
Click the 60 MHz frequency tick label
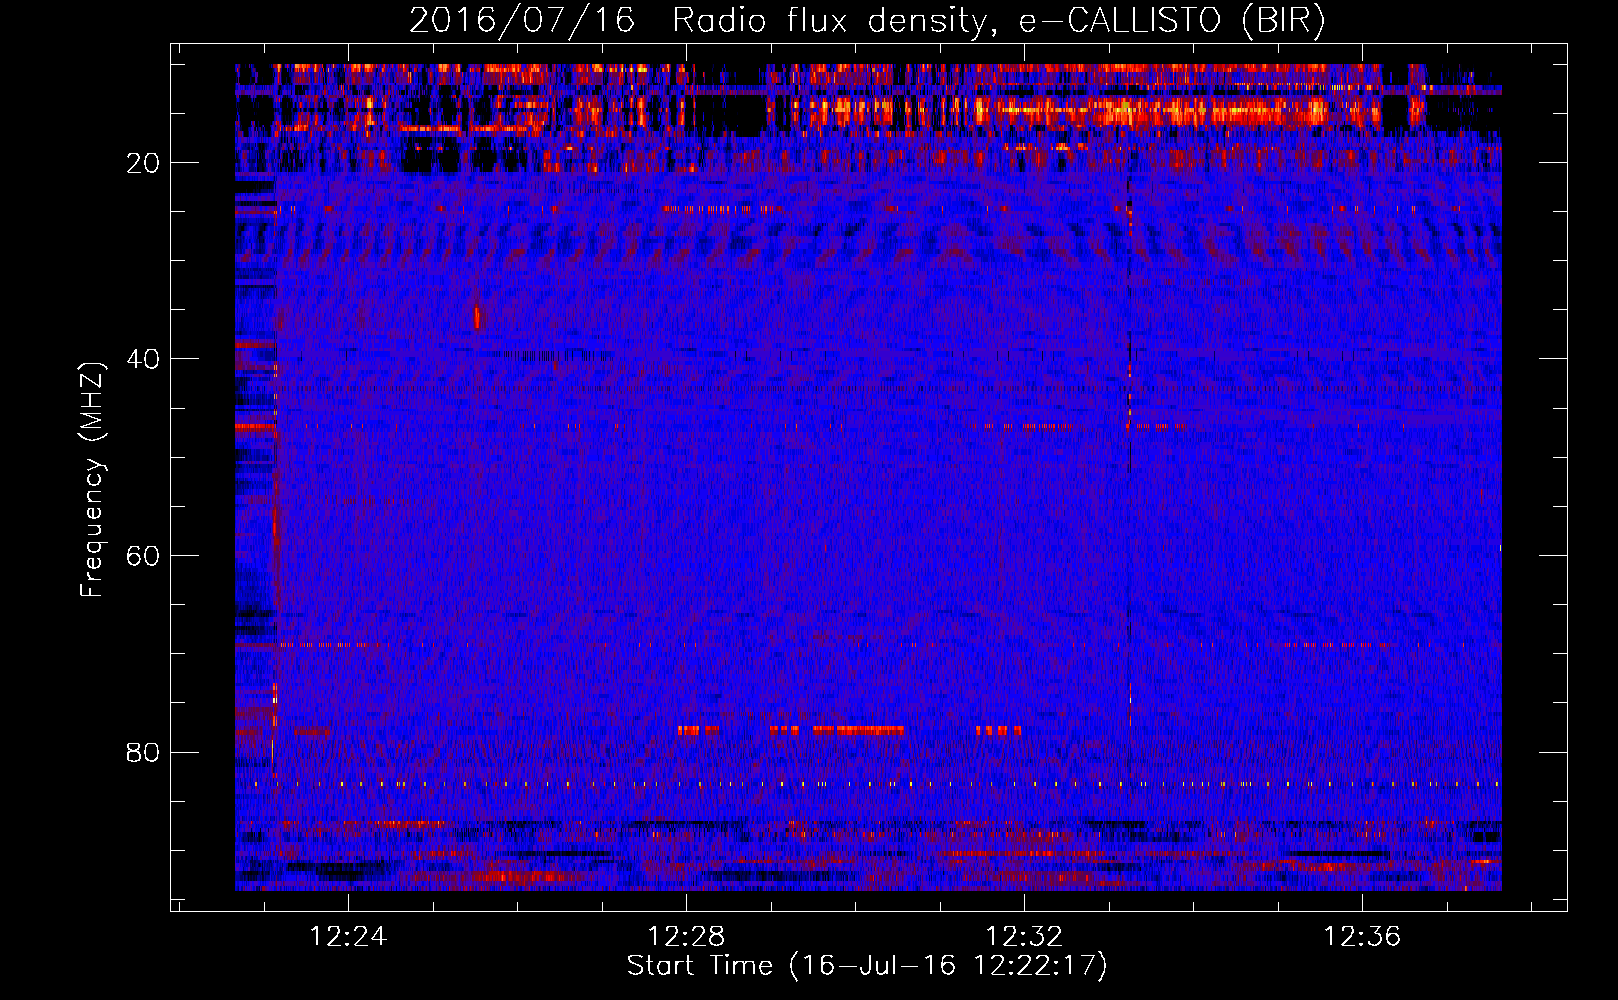point(144,556)
